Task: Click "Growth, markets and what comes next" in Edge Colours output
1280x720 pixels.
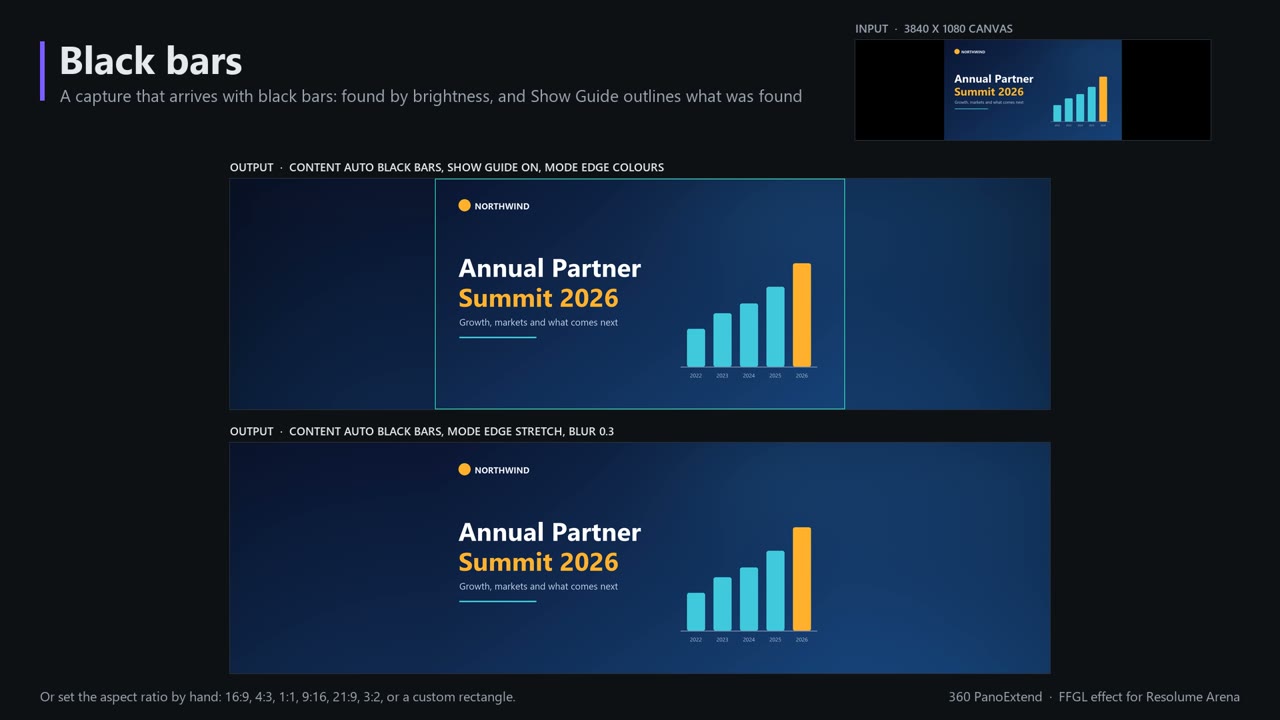Action: point(539,323)
